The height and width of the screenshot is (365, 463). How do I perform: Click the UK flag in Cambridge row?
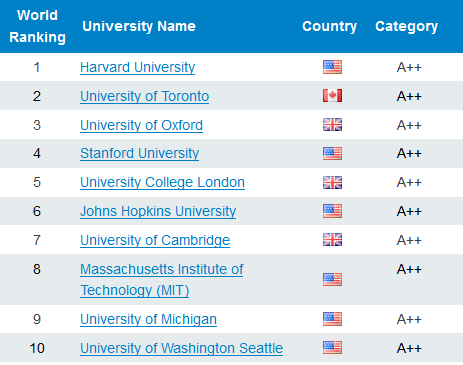(x=332, y=240)
